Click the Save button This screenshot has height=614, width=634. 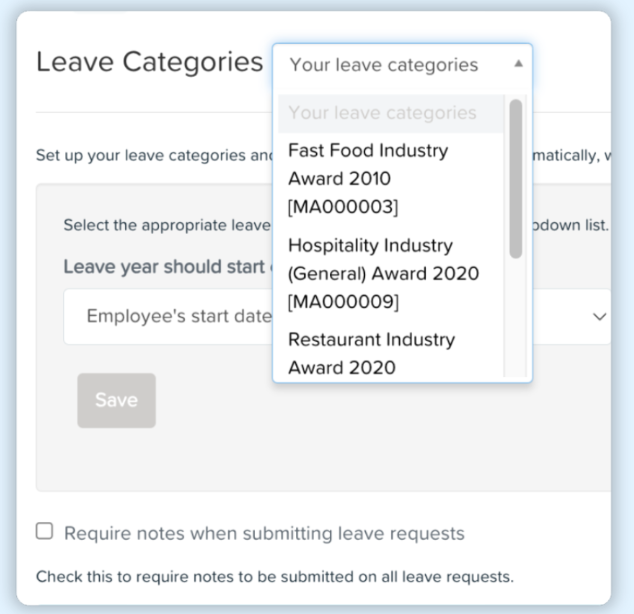click(x=116, y=400)
